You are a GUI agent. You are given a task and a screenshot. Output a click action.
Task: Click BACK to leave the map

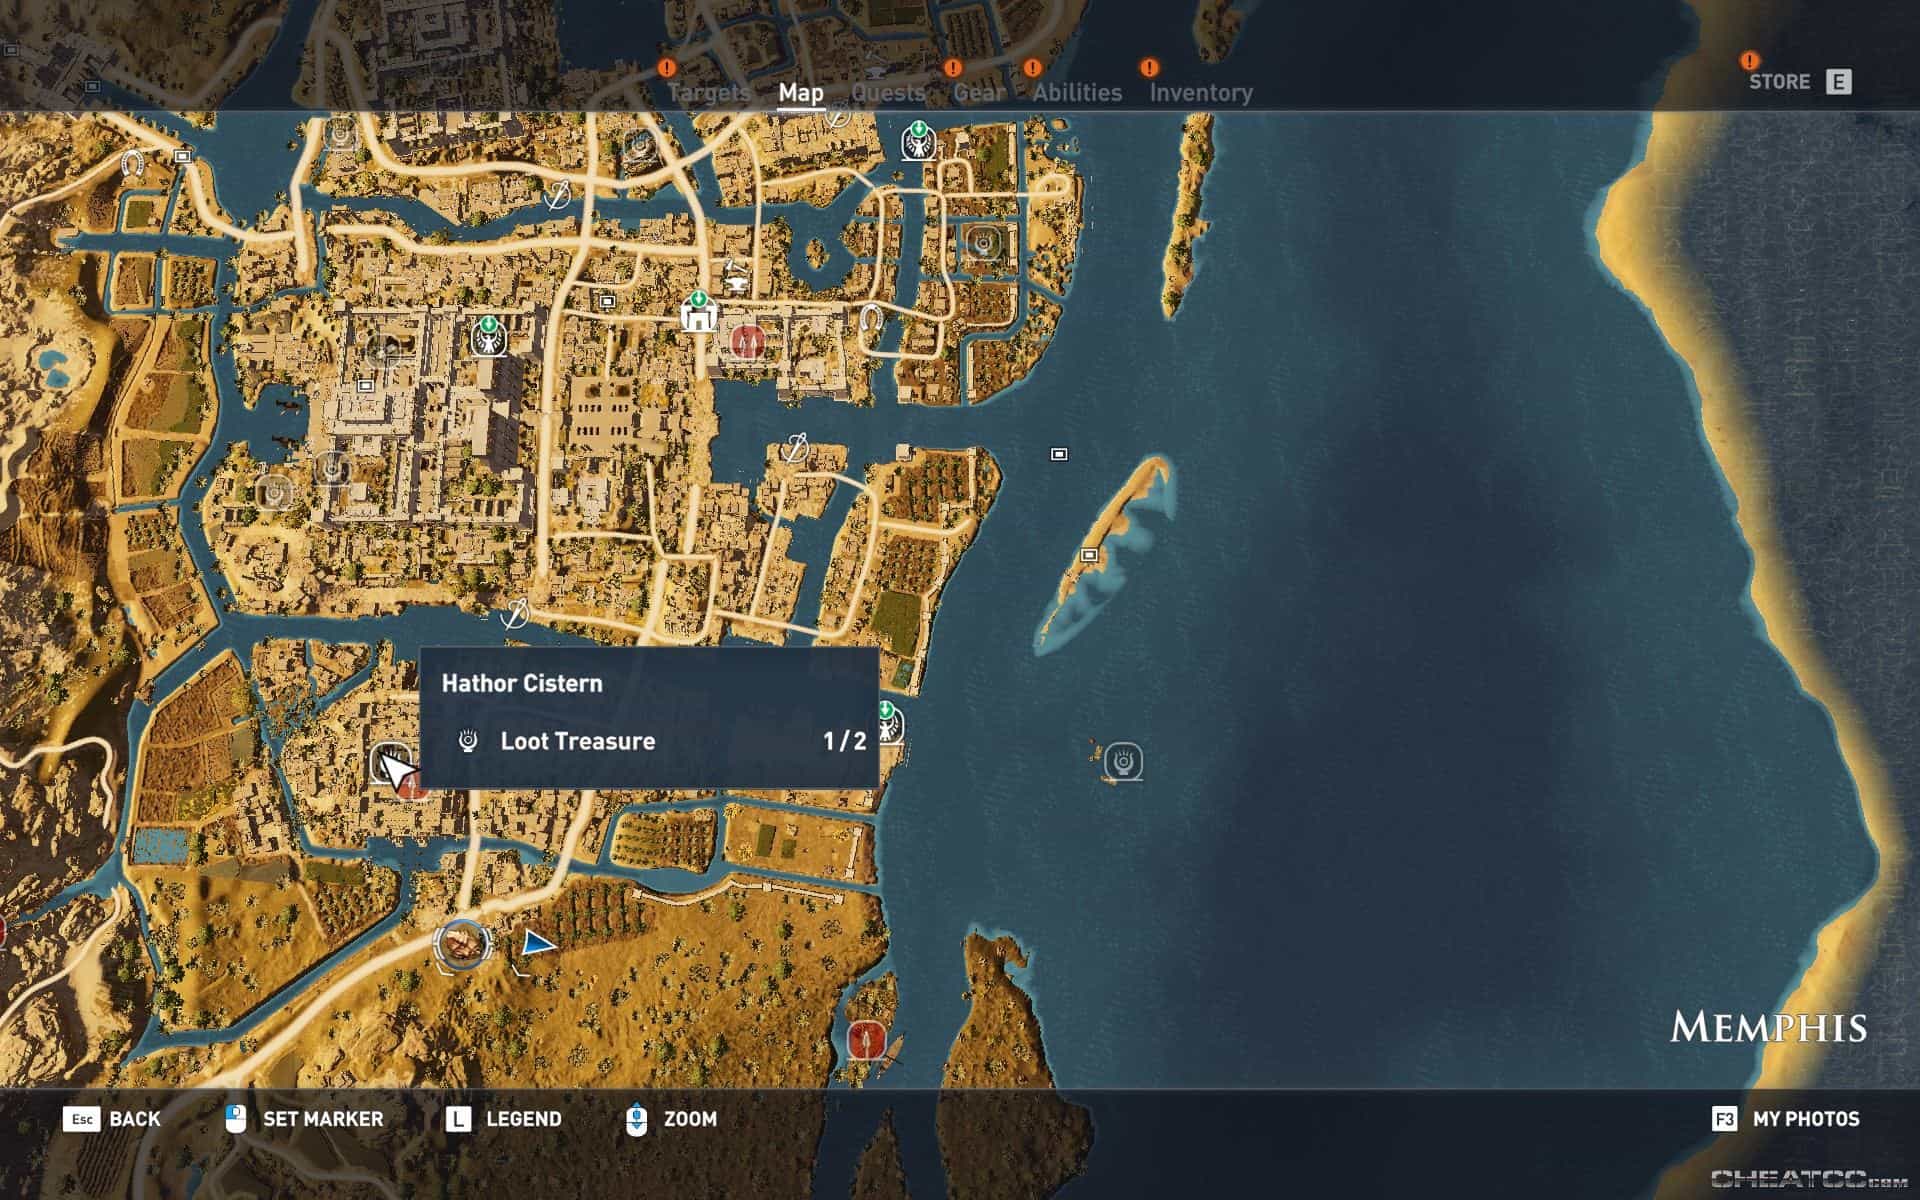(x=111, y=1119)
